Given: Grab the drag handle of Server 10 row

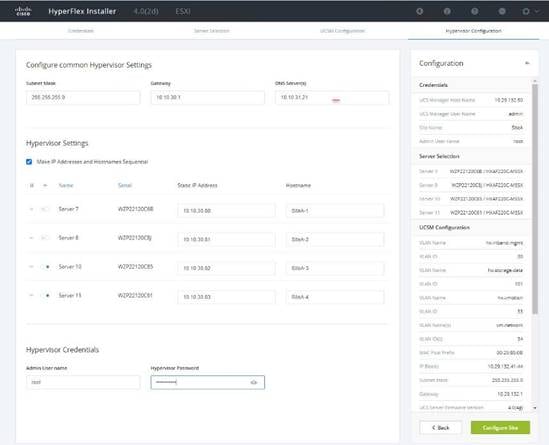Looking at the screenshot, I should click(x=31, y=267).
